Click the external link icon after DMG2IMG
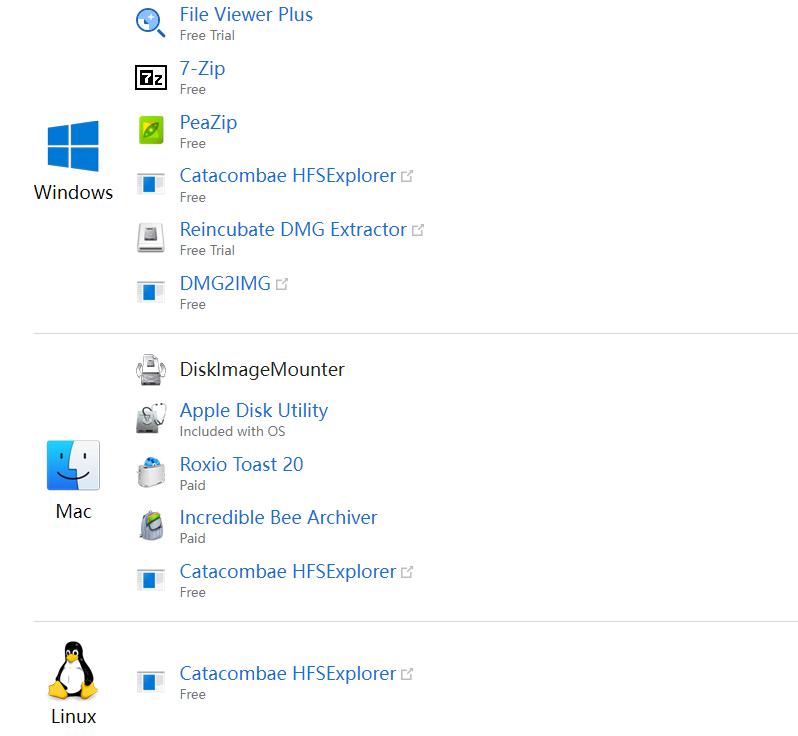798x736 pixels. click(x=282, y=284)
